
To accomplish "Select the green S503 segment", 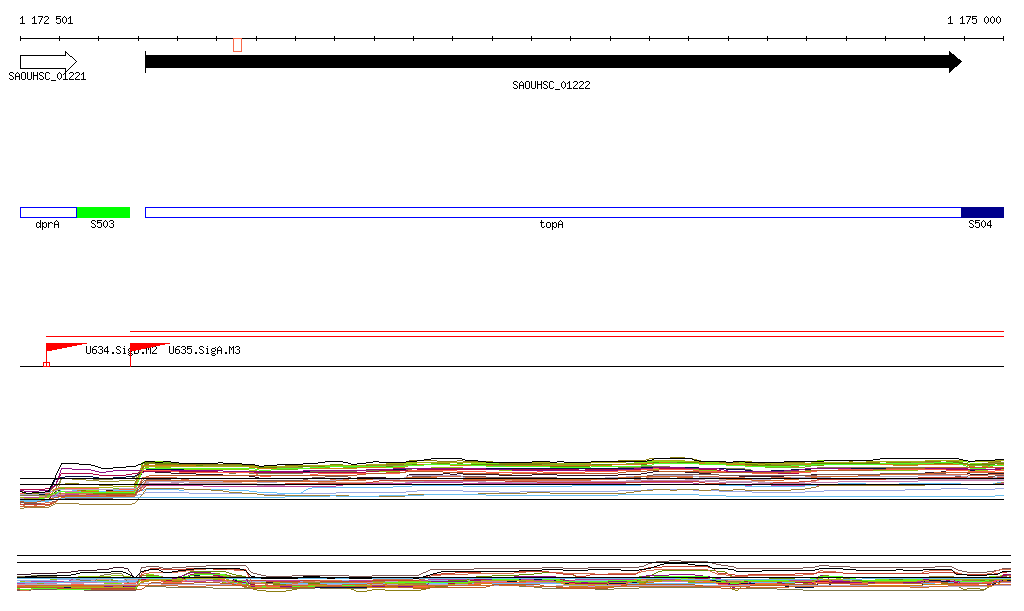I will click(x=103, y=212).
